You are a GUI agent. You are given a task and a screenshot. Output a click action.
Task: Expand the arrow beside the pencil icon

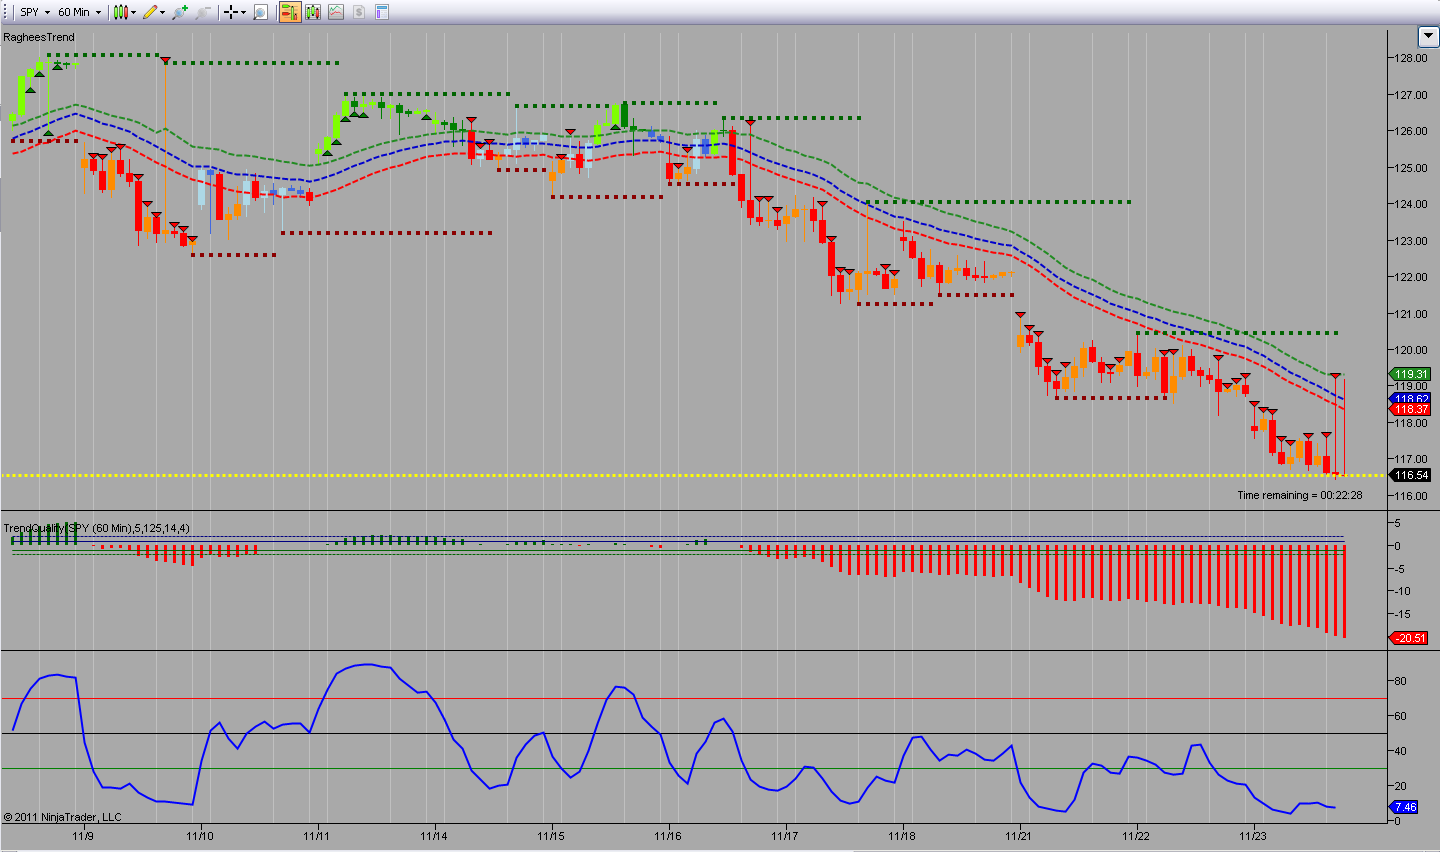[x=162, y=12]
